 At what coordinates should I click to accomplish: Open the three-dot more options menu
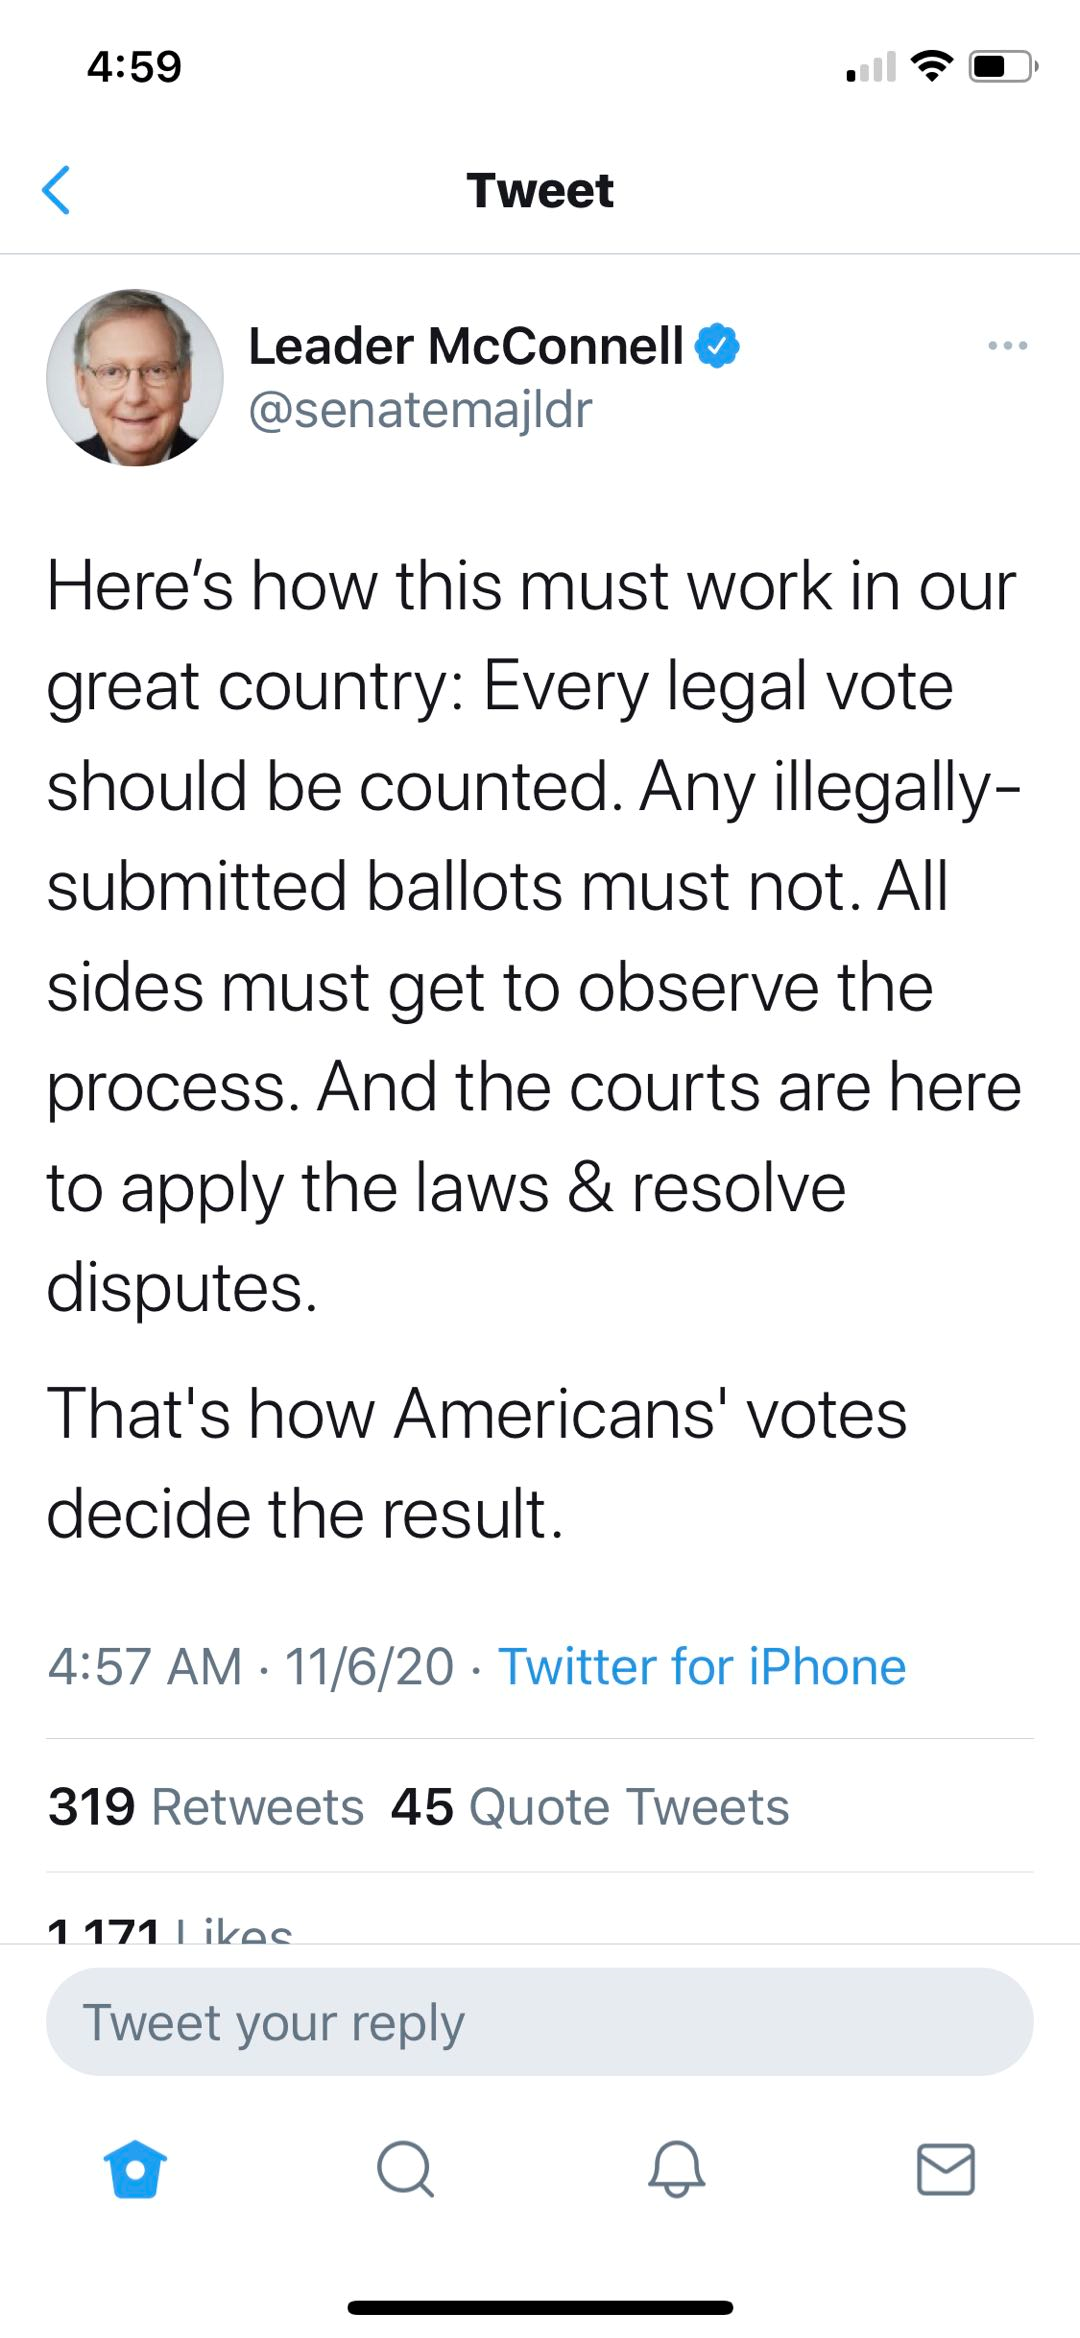[1006, 346]
